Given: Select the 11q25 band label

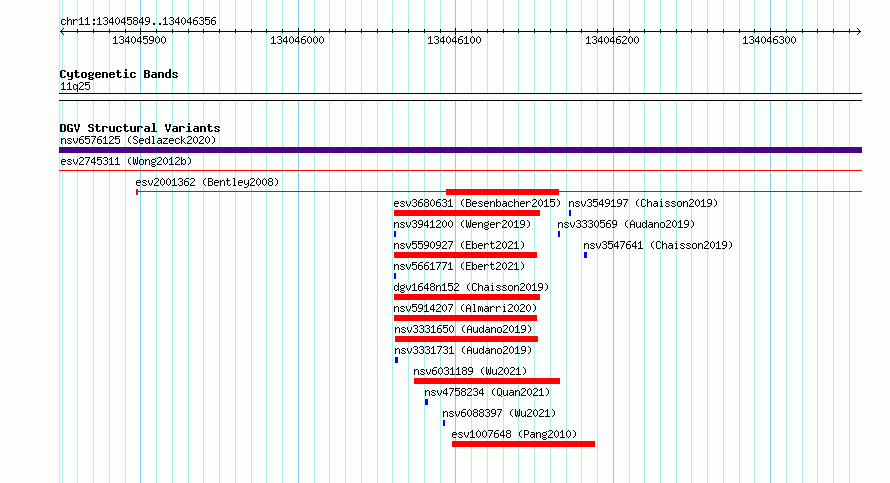Looking at the screenshot, I should (x=75, y=86).
